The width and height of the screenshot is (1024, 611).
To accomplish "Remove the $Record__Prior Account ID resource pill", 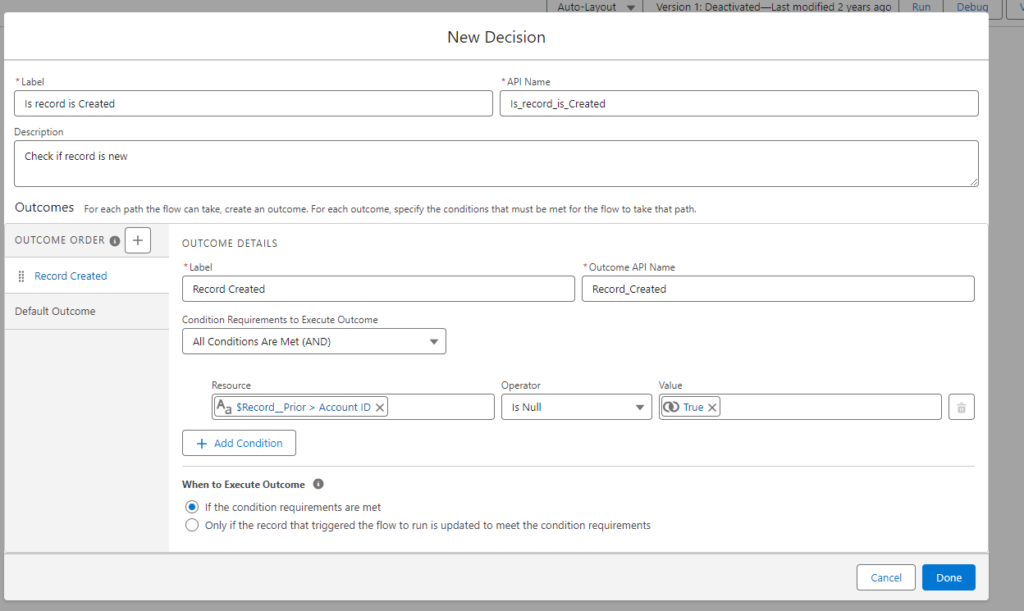I will coord(380,407).
